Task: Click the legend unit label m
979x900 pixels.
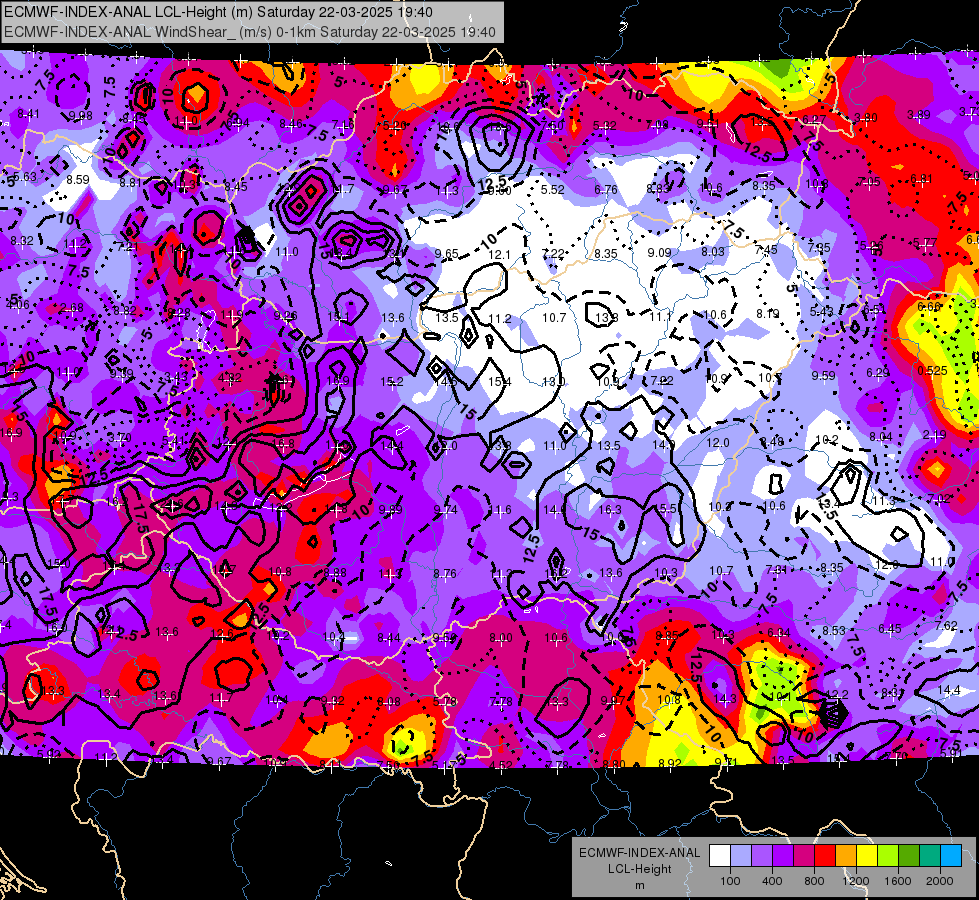Action: coord(639,886)
